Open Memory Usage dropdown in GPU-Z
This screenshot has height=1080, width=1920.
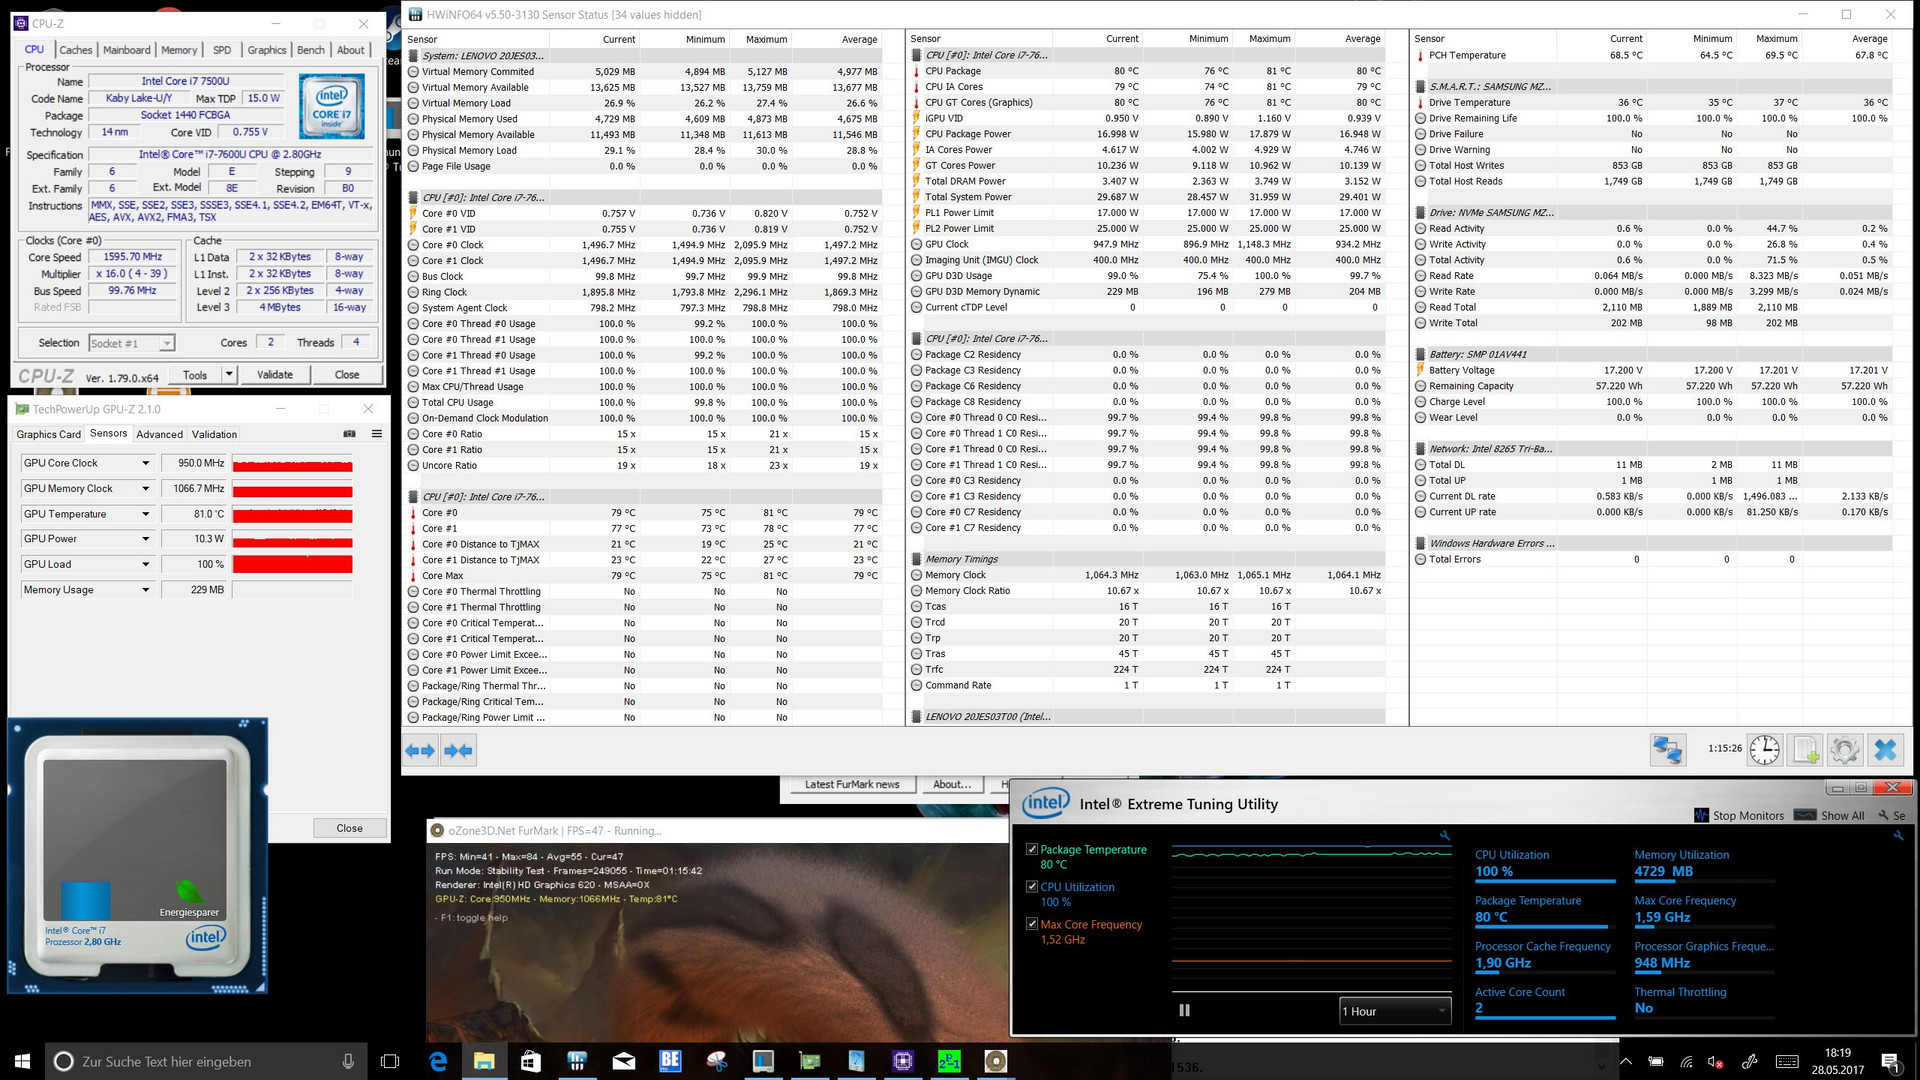point(145,590)
